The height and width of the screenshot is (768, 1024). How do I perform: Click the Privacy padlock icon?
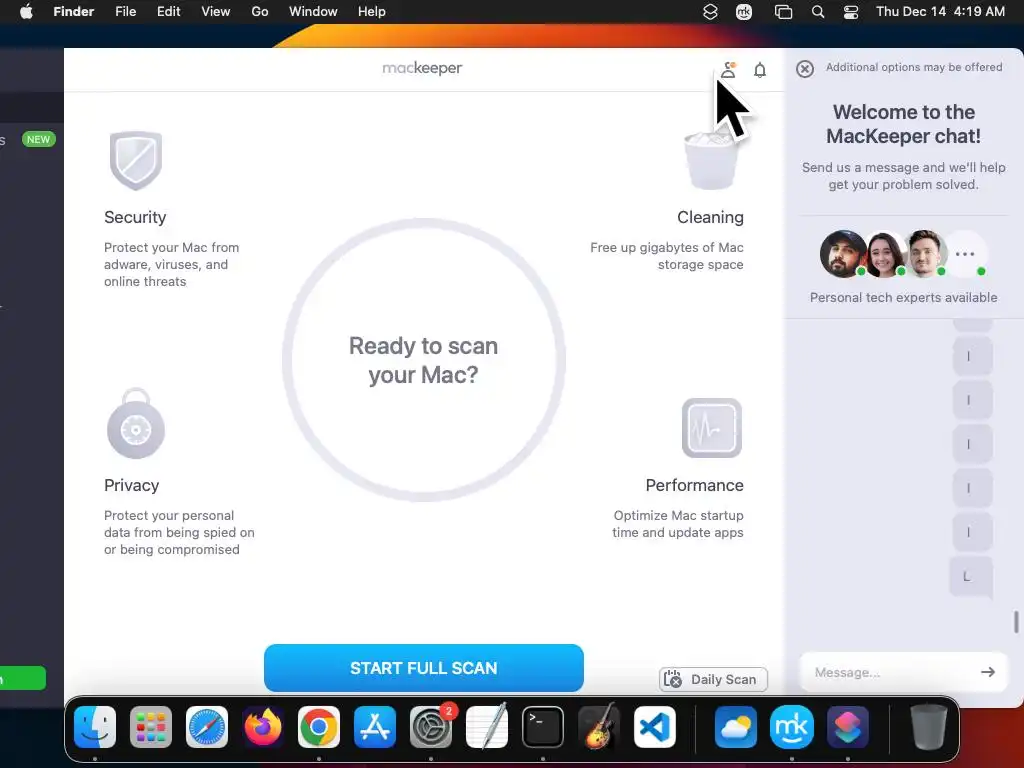coord(136,423)
